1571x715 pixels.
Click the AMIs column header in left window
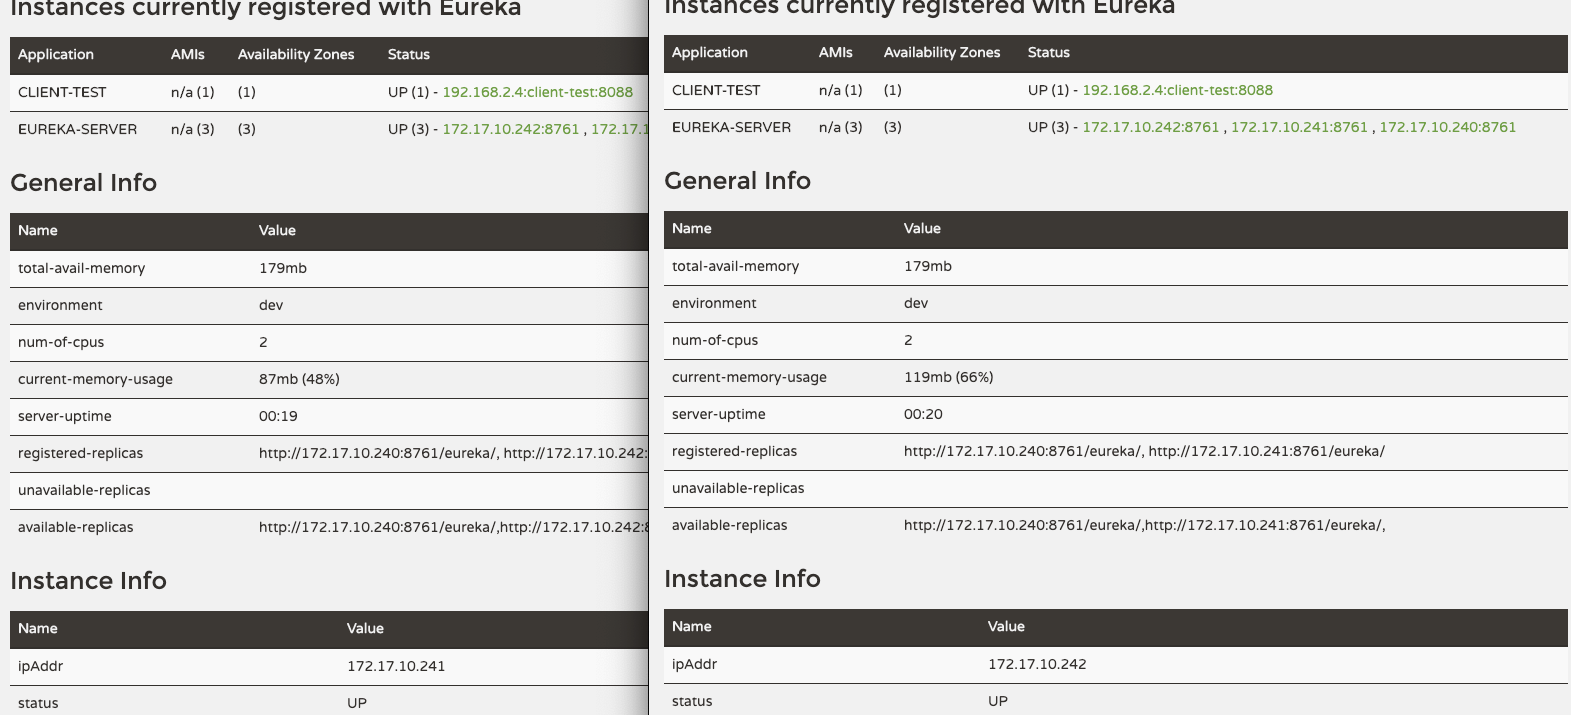pos(188,55)
